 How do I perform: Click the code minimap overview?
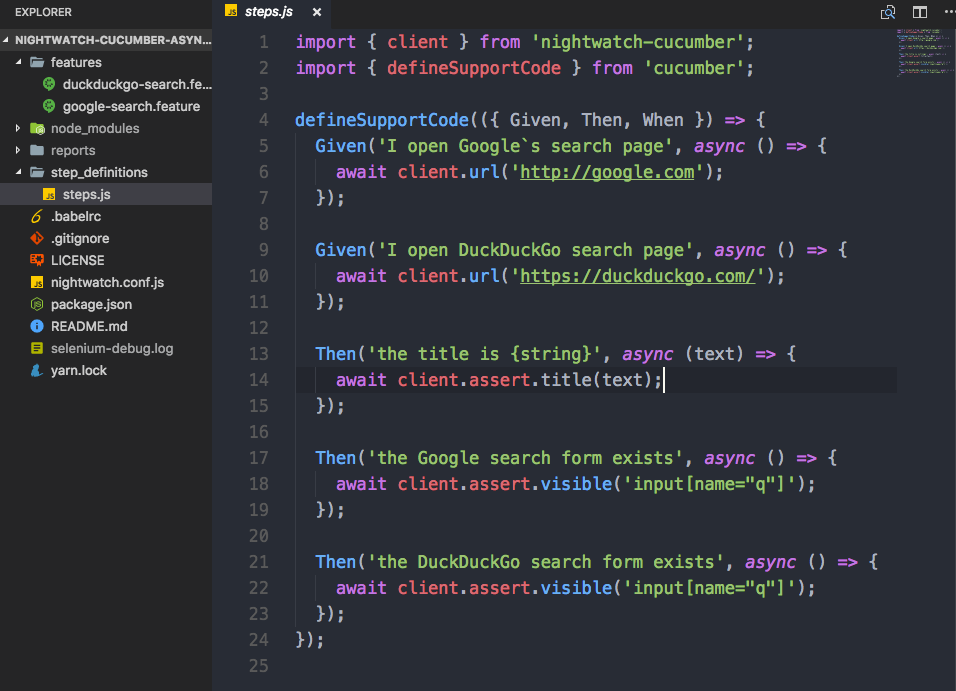click(923, 52)
